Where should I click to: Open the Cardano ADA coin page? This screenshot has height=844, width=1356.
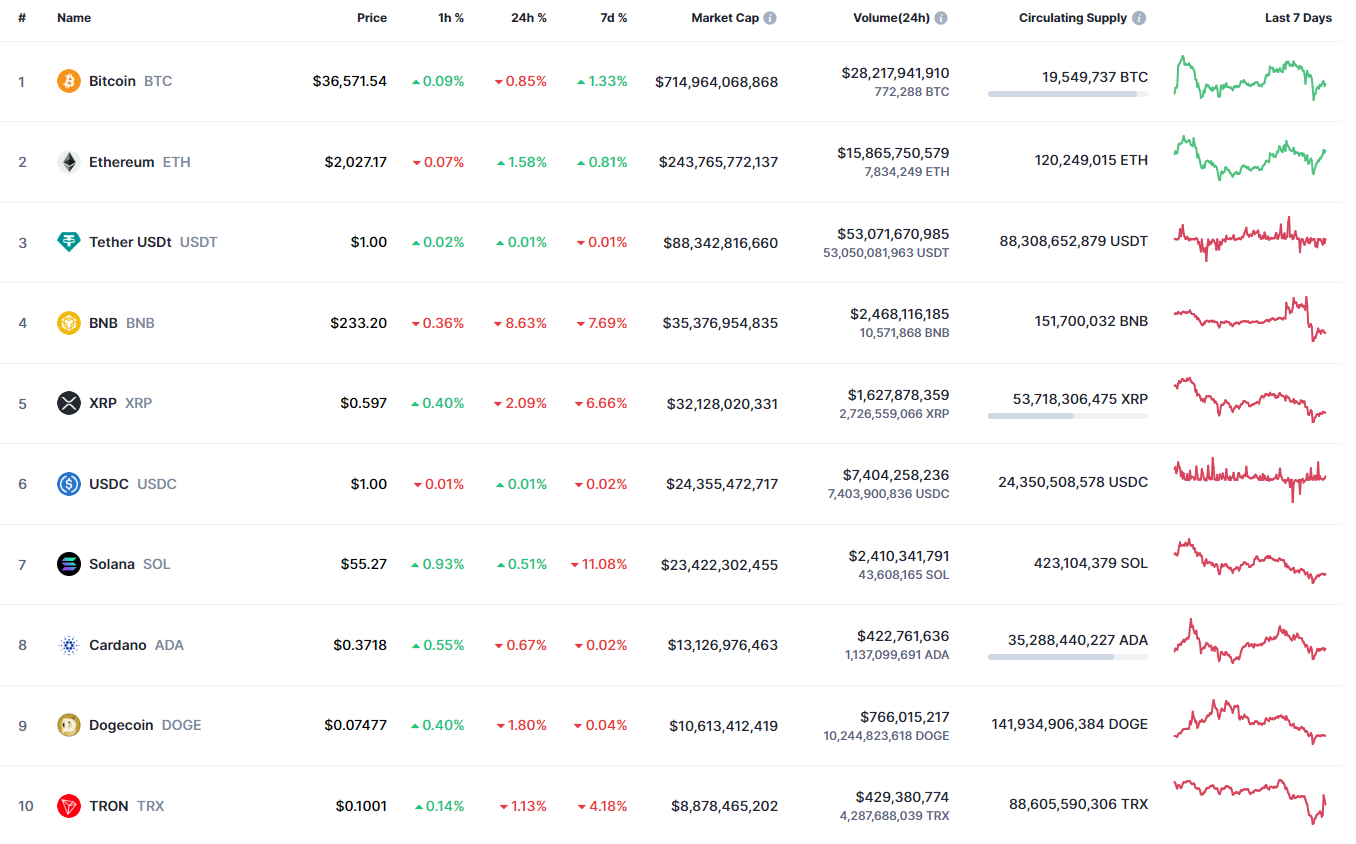click(118, 645)
